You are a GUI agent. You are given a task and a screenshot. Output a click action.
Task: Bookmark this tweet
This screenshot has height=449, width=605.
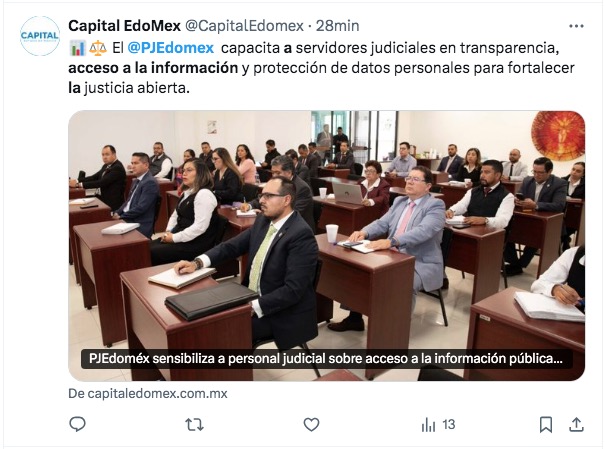tap(546, 425)
